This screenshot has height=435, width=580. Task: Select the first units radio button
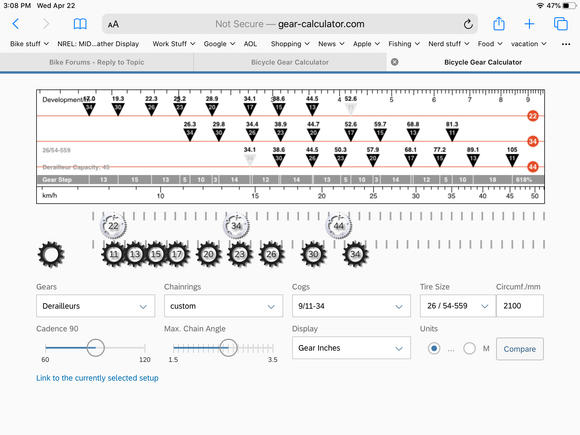(434, 348)
